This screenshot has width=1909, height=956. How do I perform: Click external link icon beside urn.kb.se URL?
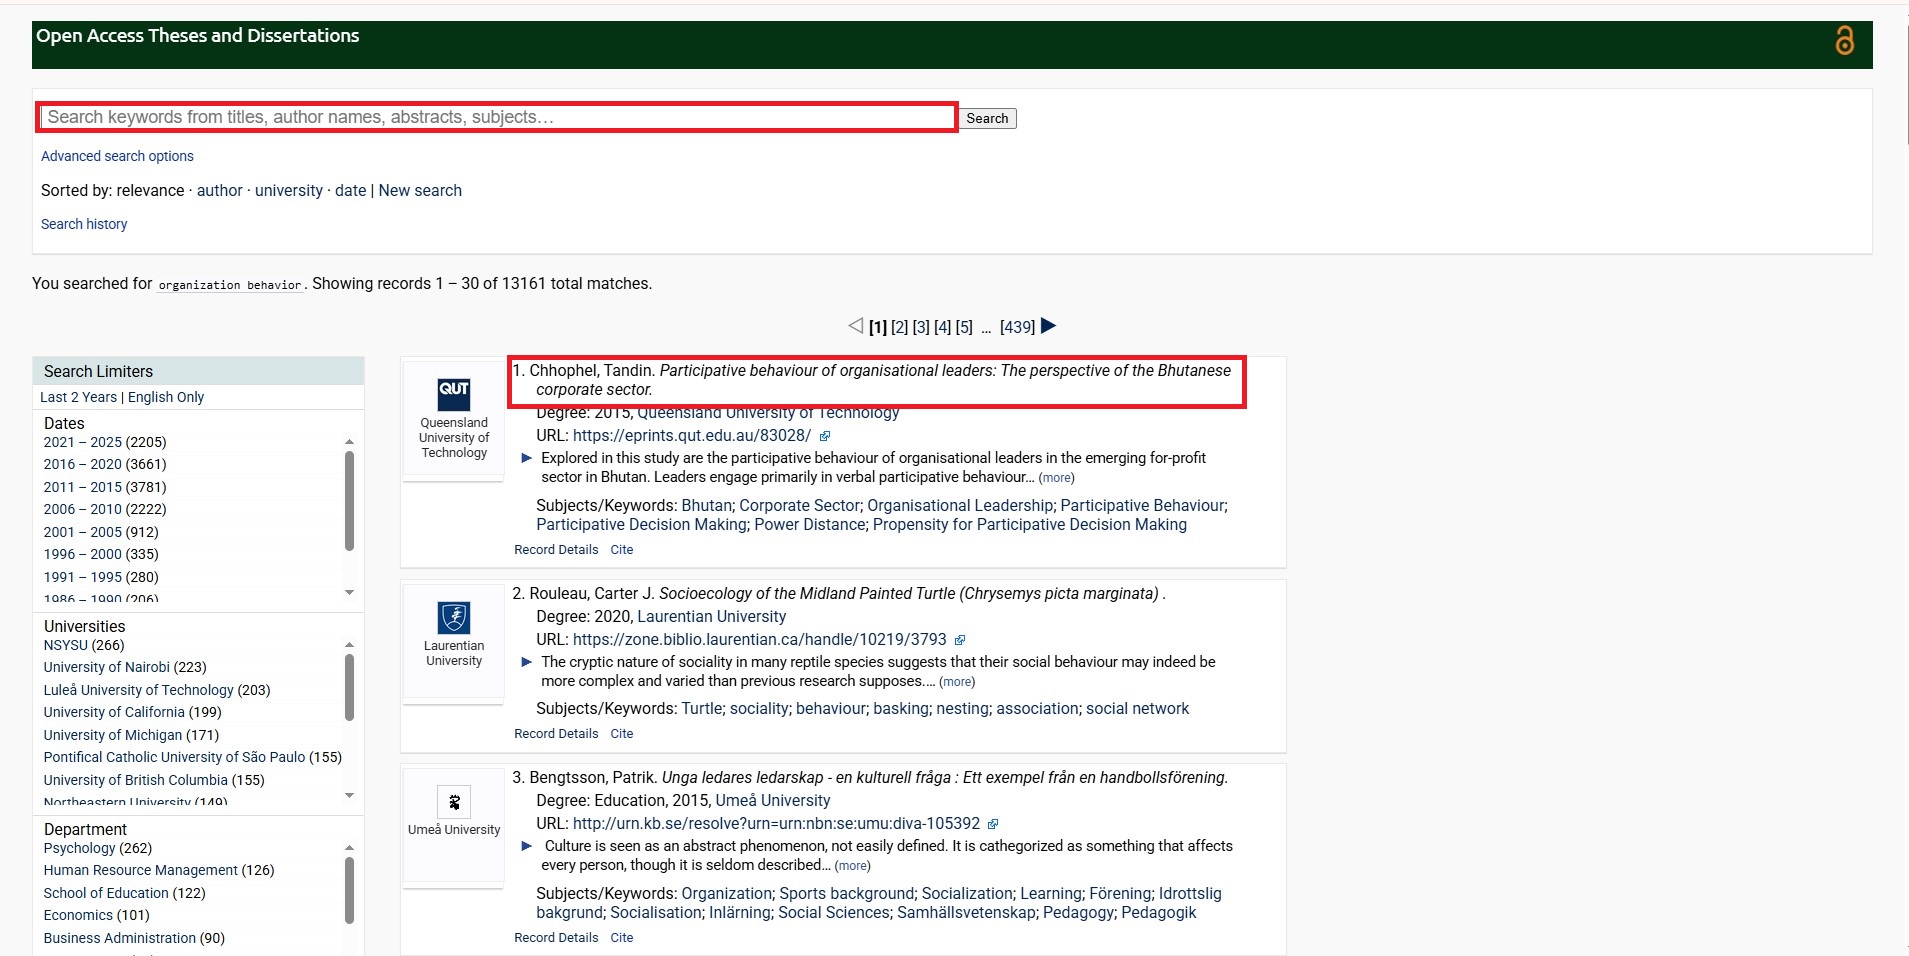pos(993,824)
